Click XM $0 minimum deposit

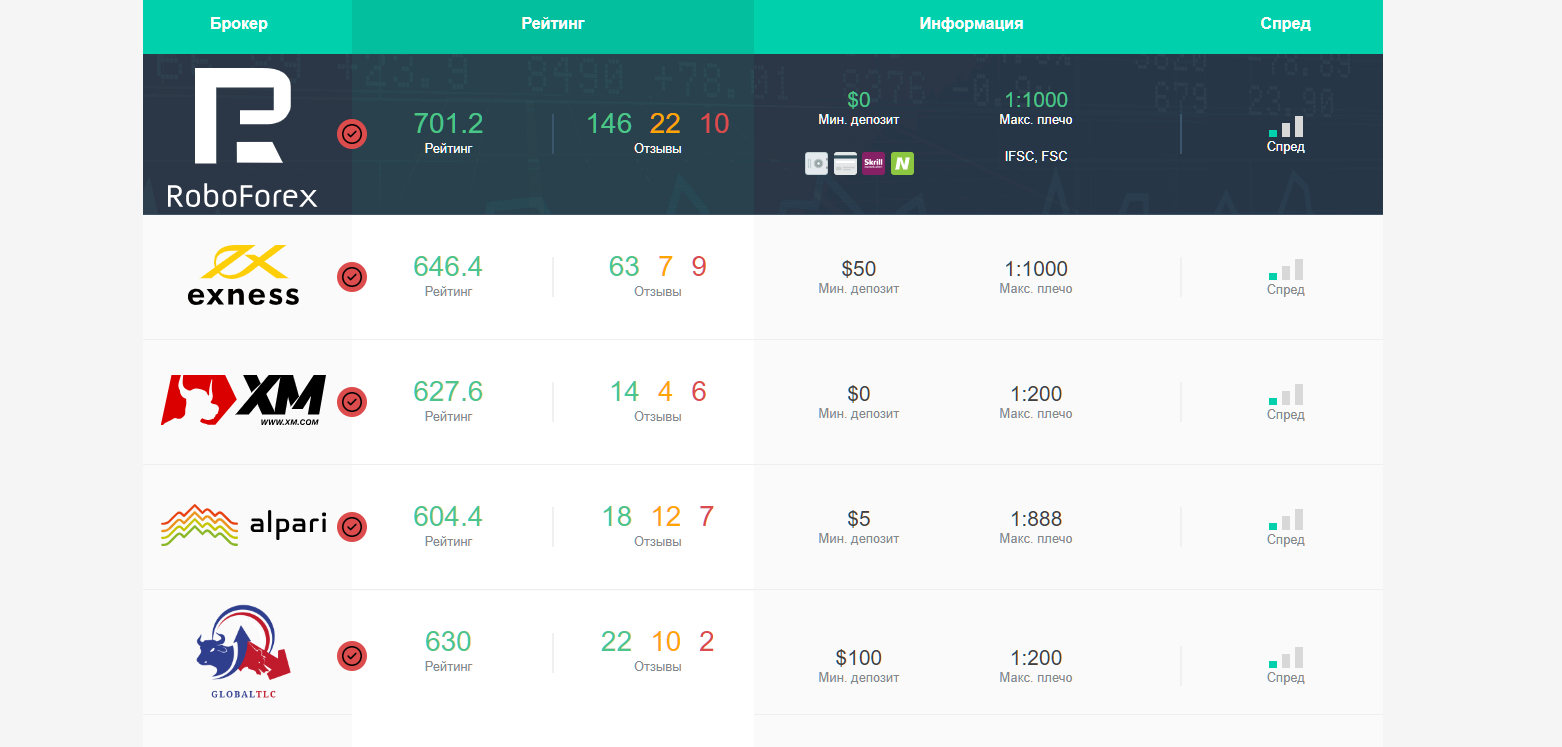(859, 394)
